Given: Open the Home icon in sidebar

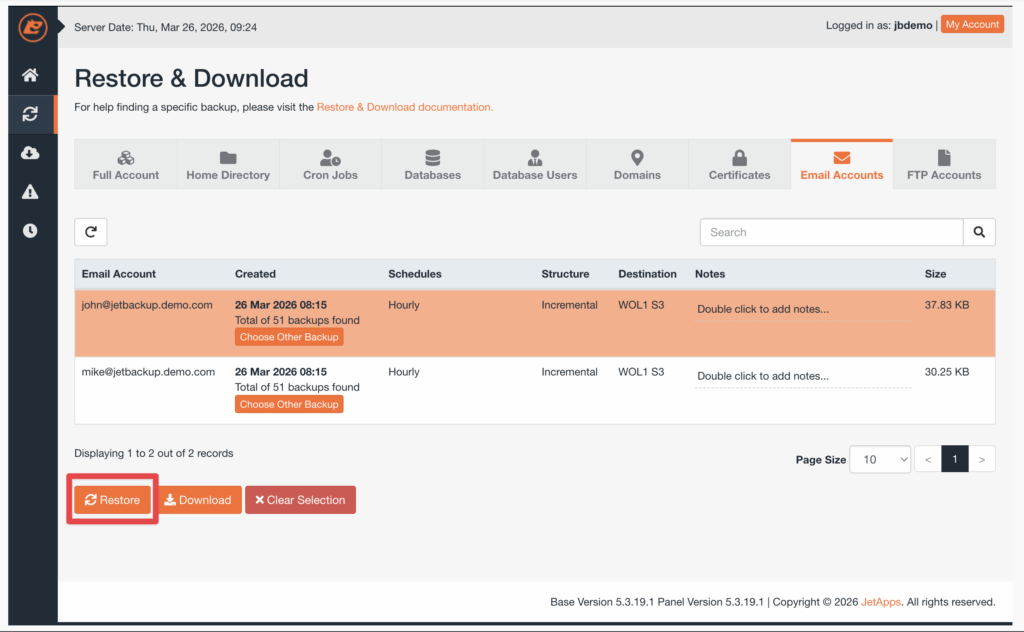Looking at the screenshot, I should tap(30, 75).
